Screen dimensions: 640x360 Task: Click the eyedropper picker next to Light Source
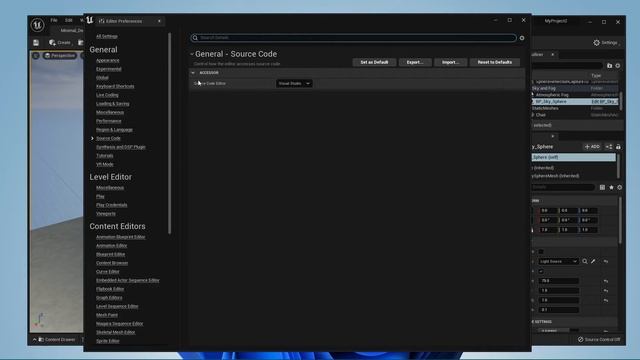[593, 261]
